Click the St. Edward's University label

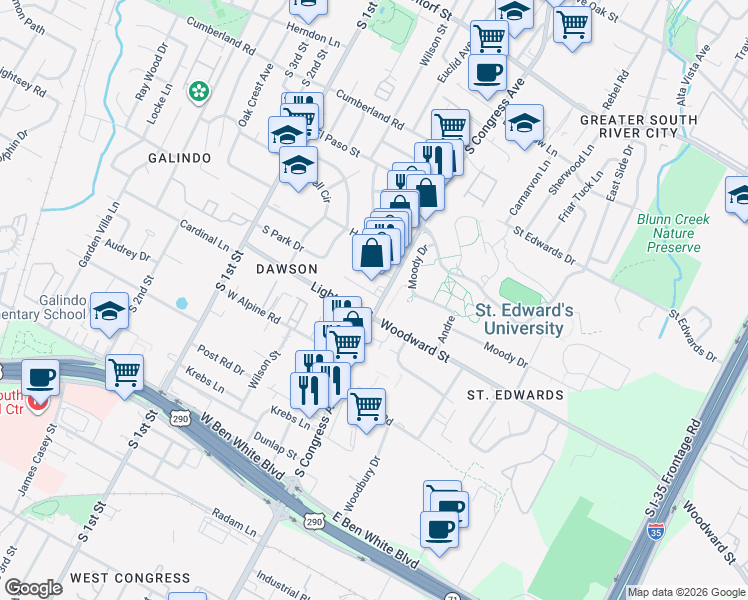coord(524,319)
